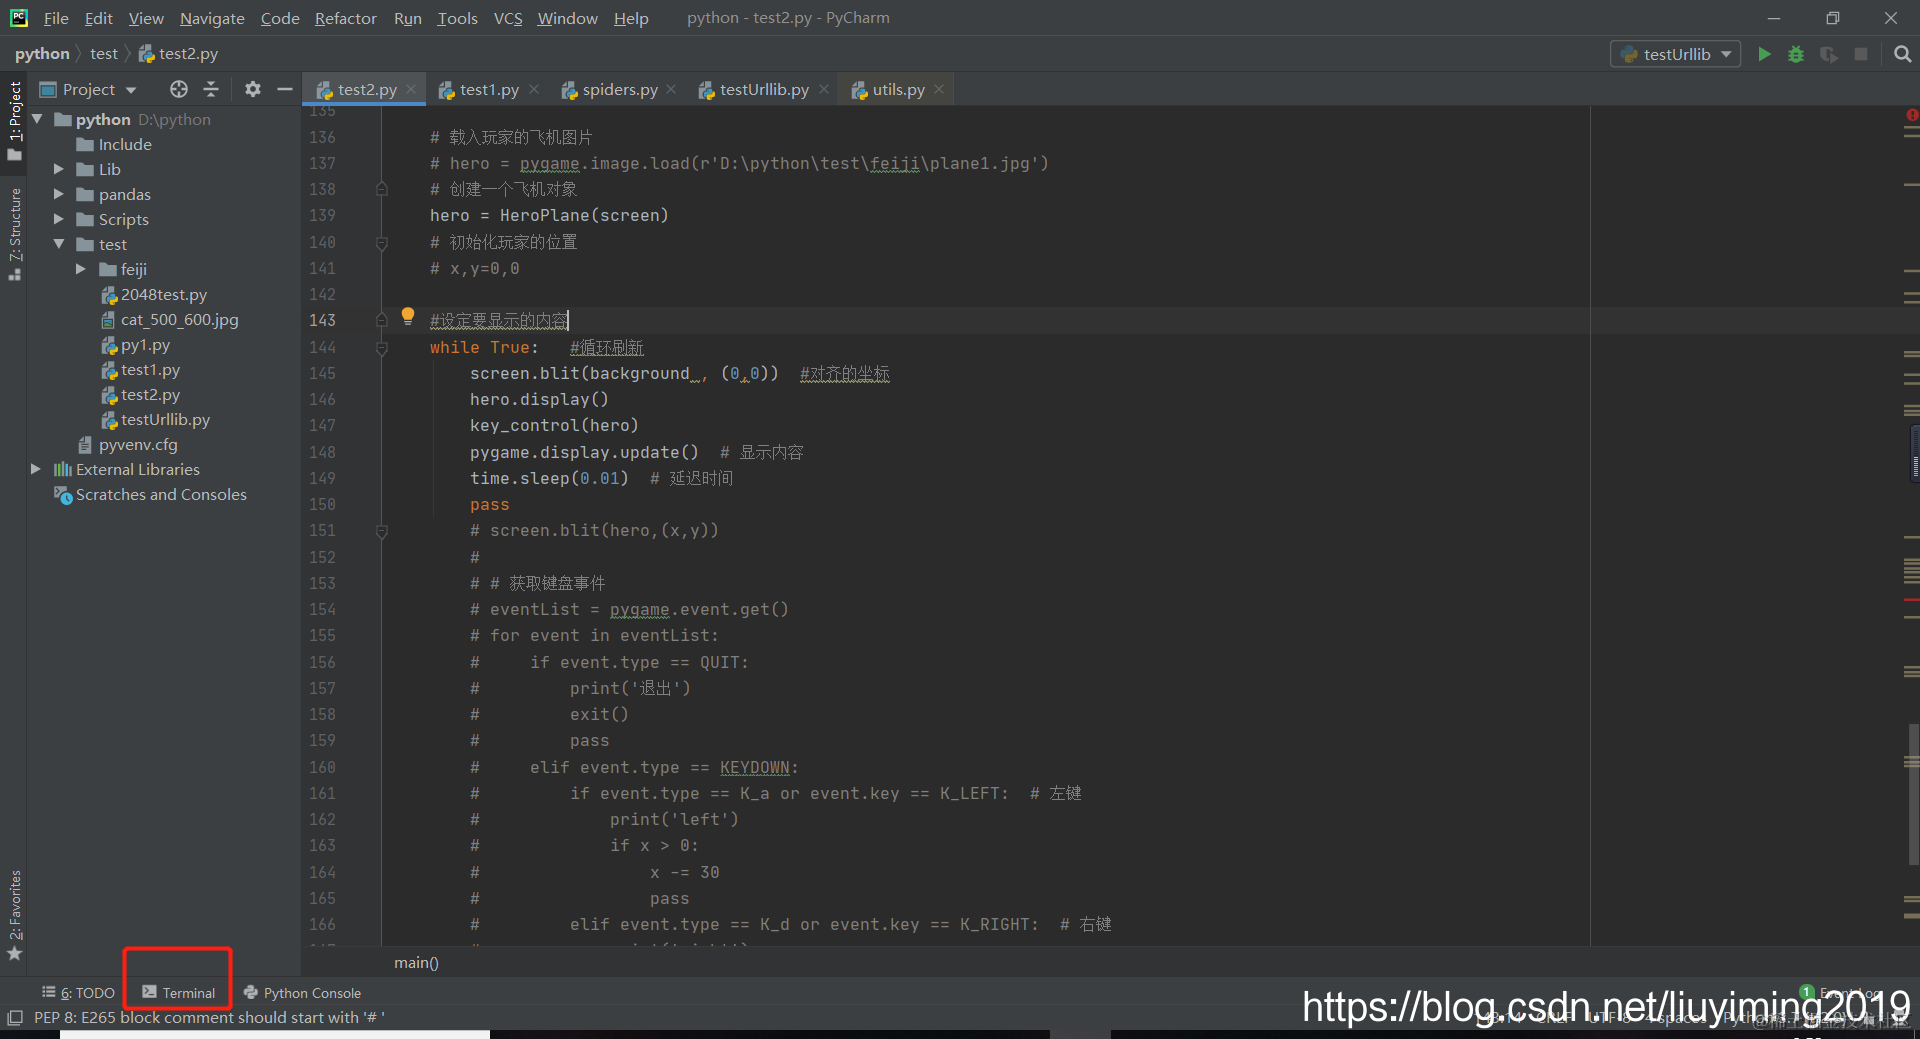Start debugging with the bug icon
This screenshot has height=1039, width=1920.
point(1796,54)
